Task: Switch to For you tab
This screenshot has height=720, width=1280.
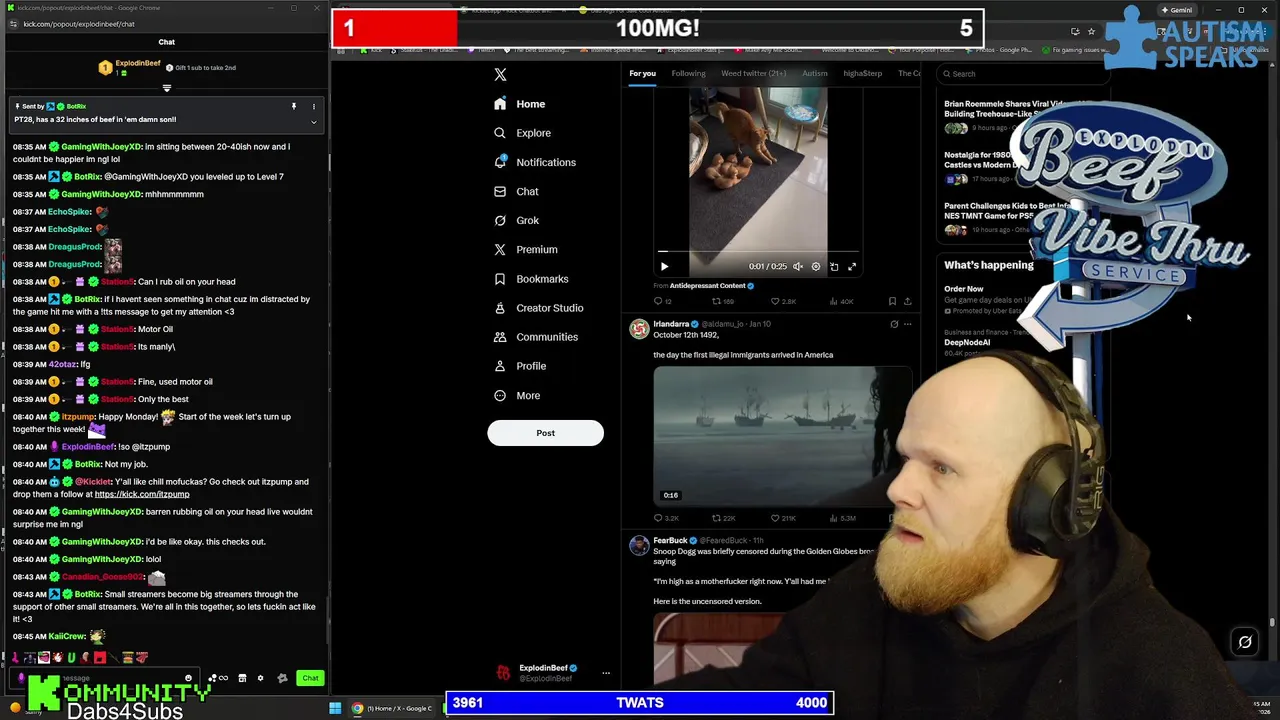Action: 642,73
